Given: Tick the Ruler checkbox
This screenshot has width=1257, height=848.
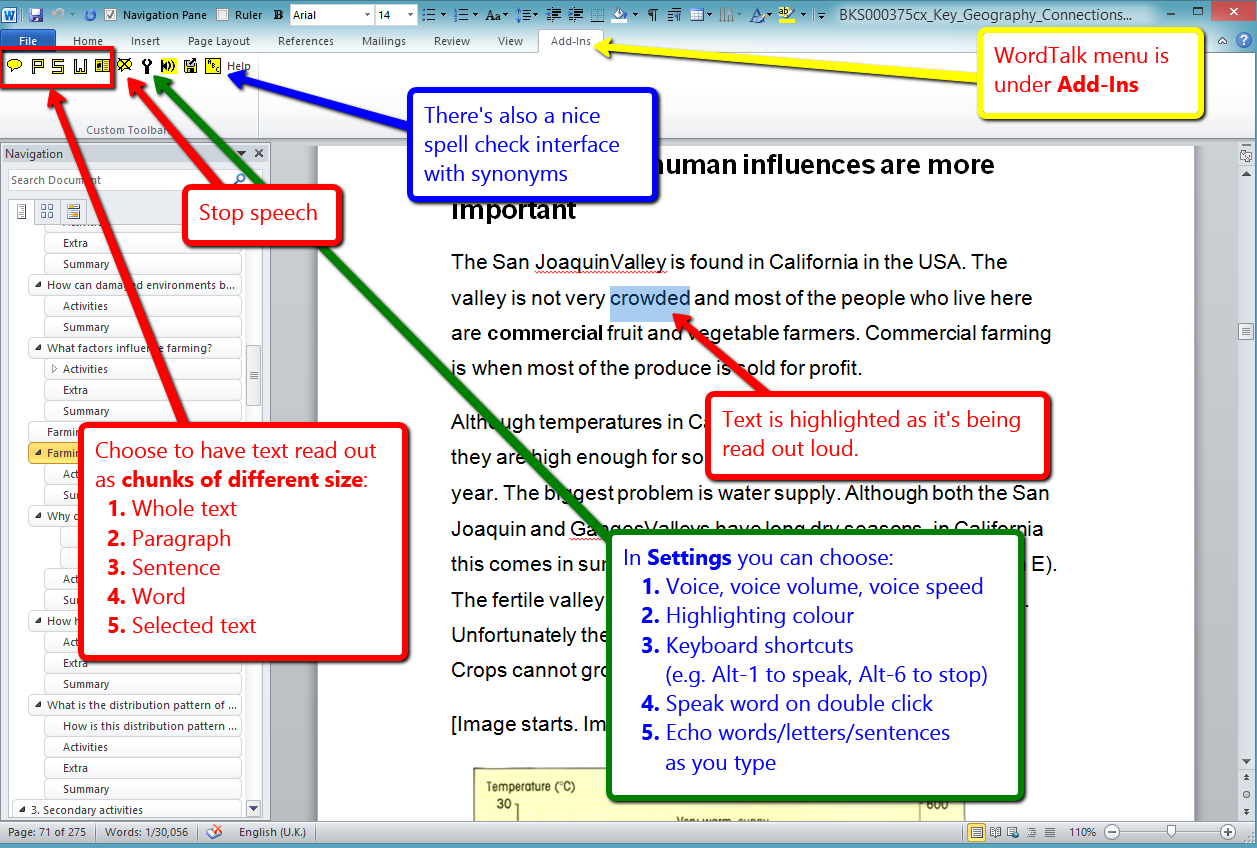Looking at the screenshot, I should (222, 15).
